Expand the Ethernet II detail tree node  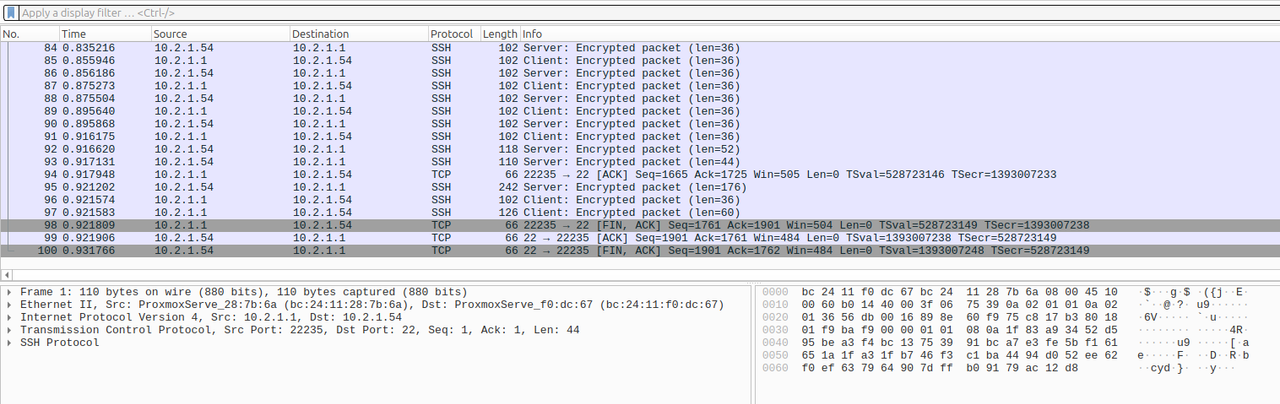pyautogui.click(x=9, y=304)
